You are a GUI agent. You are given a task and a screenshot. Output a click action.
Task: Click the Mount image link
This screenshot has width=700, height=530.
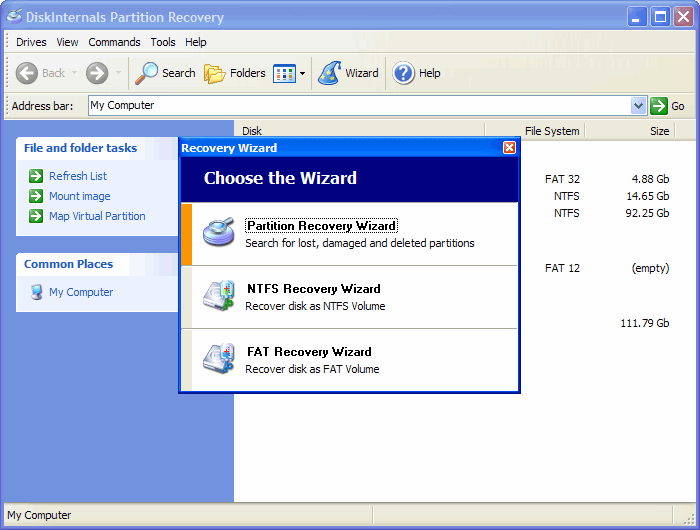tap(79, 196)
